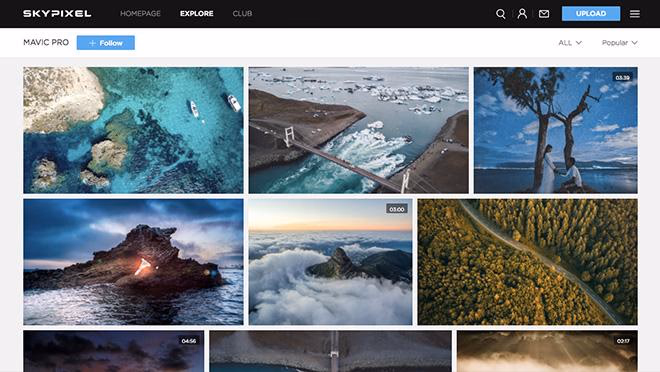Go to the Homepage tab
Screen dimensions: 660x372
coord(140,13)
